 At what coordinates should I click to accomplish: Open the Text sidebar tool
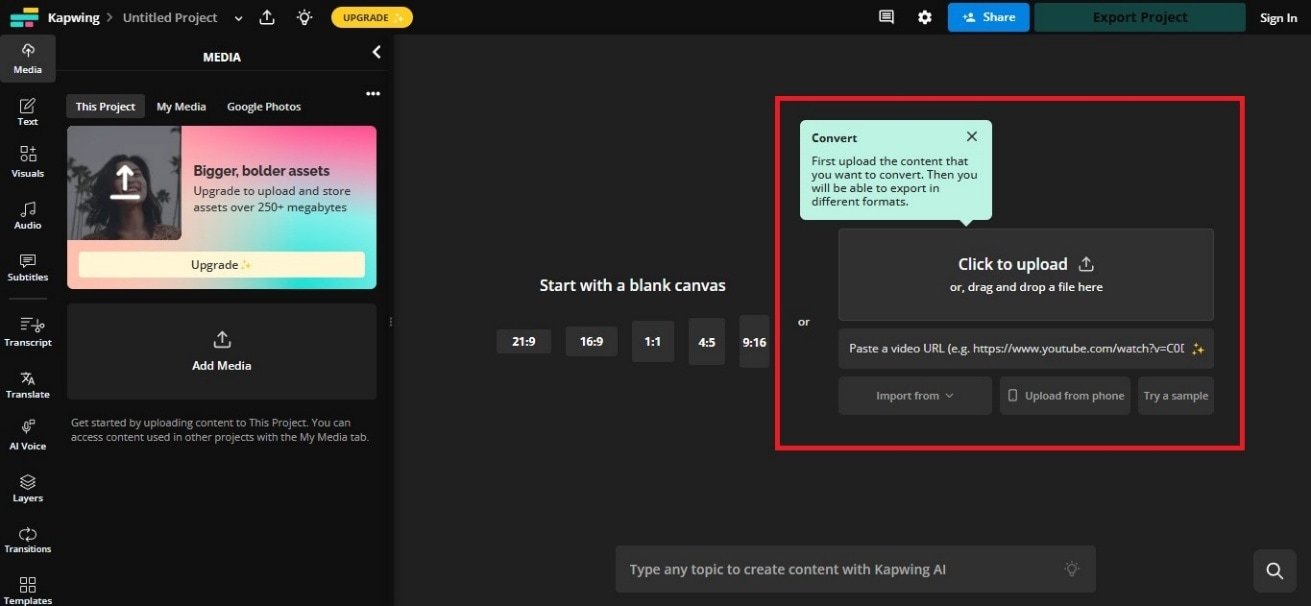pyautogui.click(x=28, y=111)
